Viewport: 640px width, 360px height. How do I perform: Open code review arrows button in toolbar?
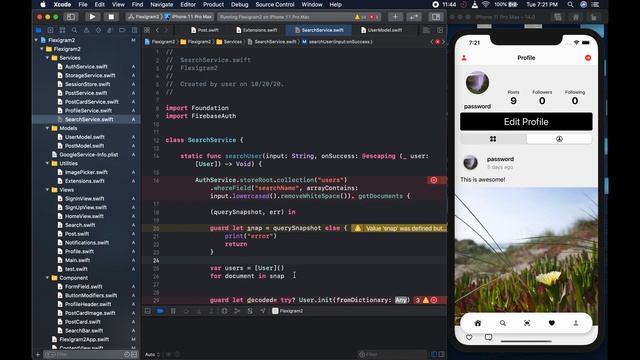pyautogui.click(x=414, y=17)
